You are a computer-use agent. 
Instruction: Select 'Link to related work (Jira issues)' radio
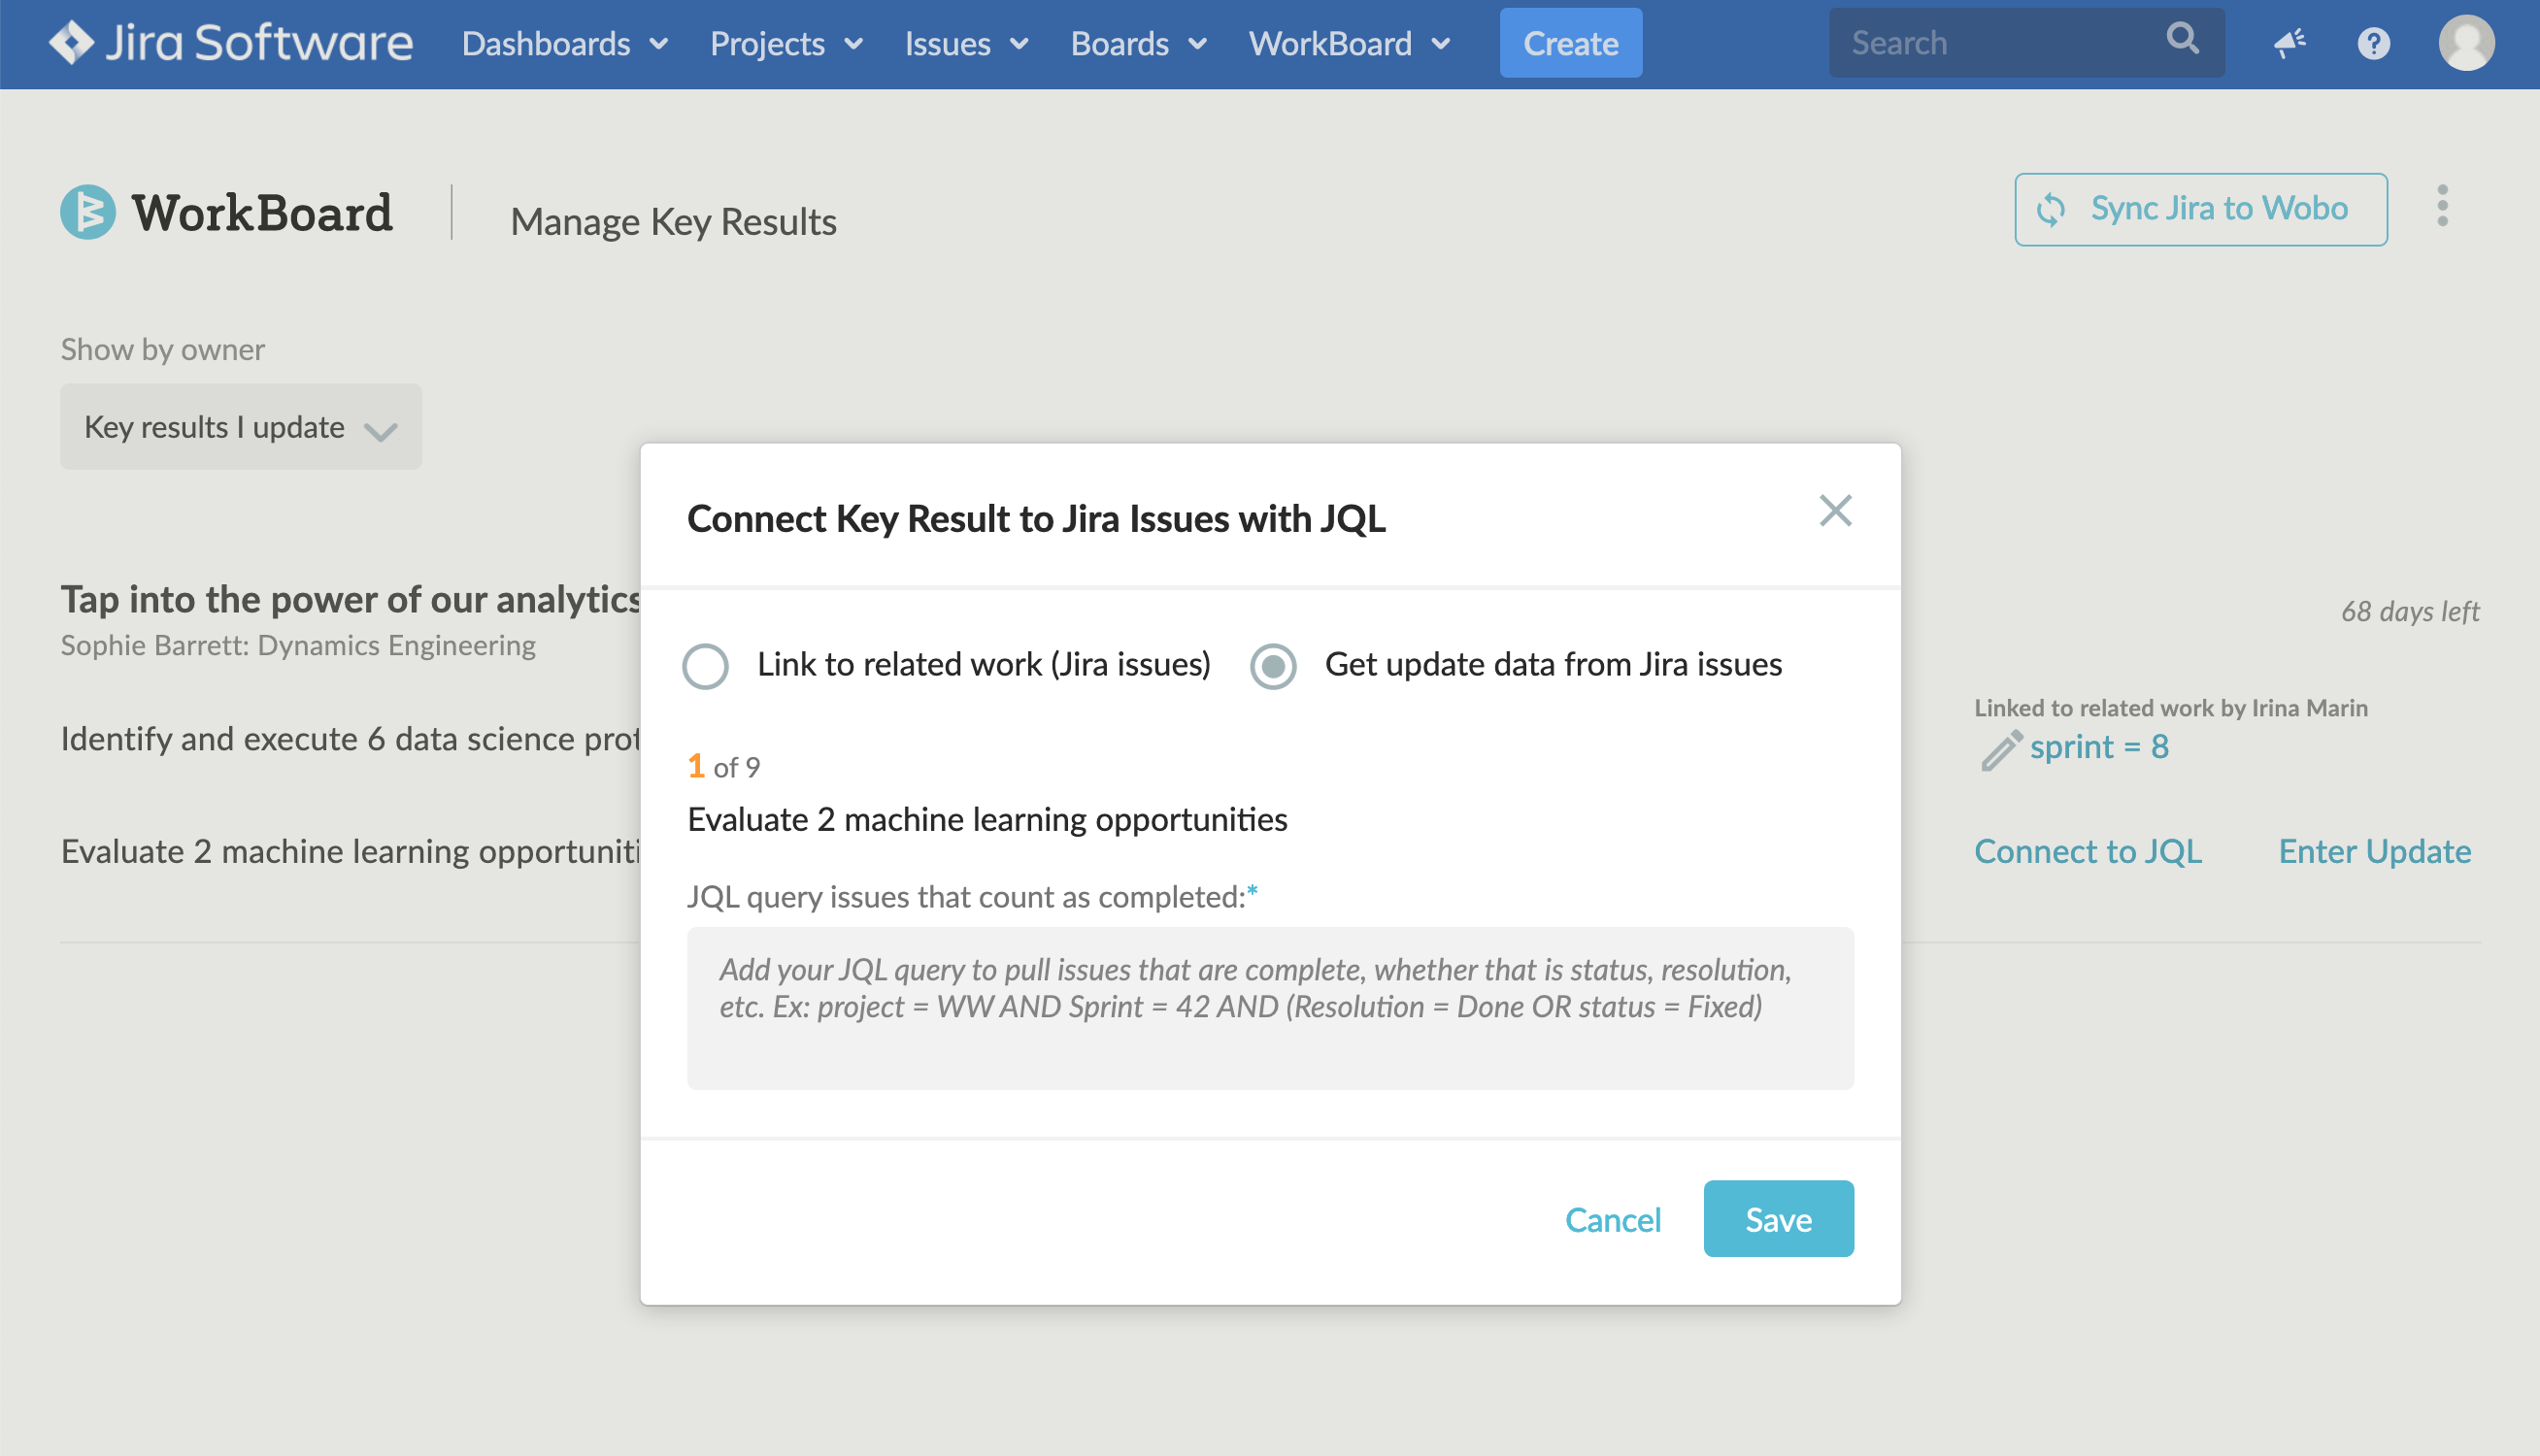pos(705,666)
